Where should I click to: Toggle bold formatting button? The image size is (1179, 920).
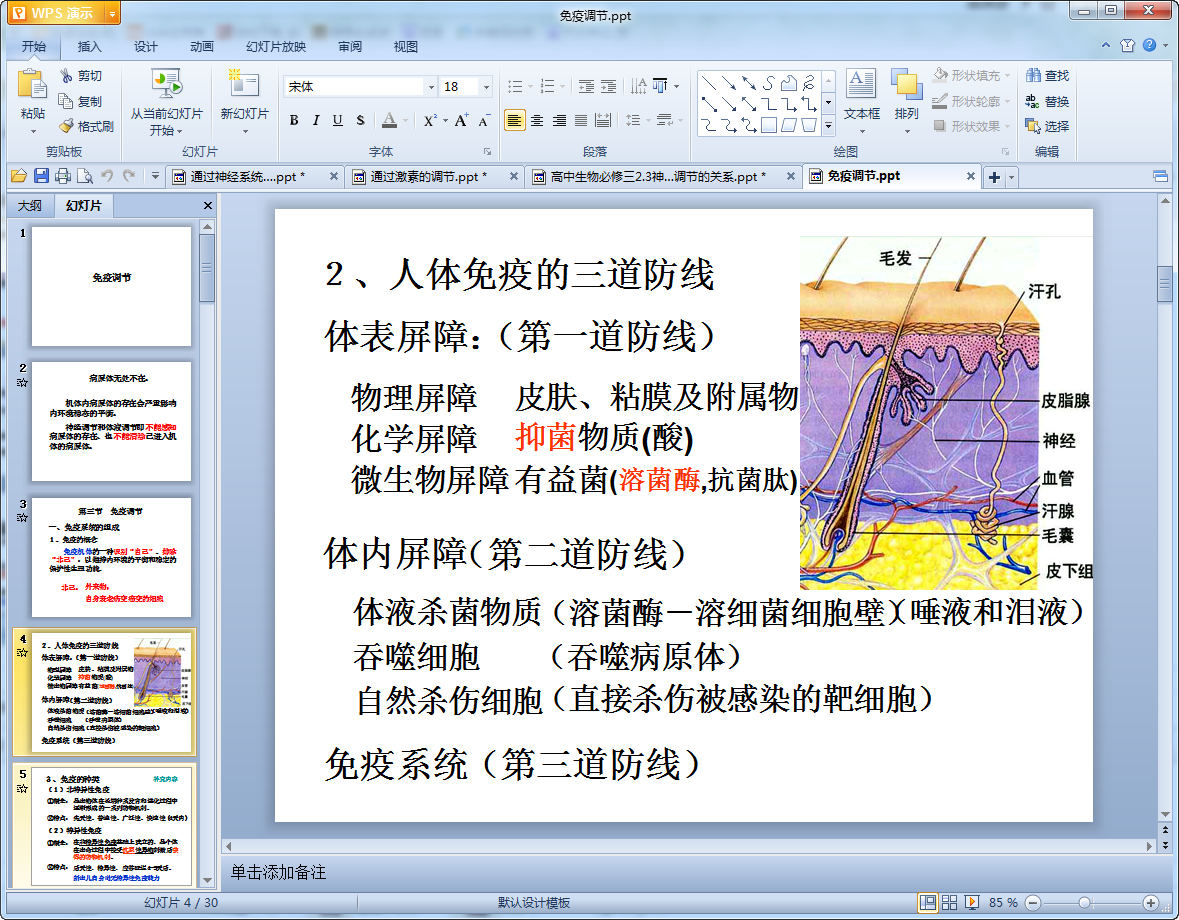click(294, 120)
